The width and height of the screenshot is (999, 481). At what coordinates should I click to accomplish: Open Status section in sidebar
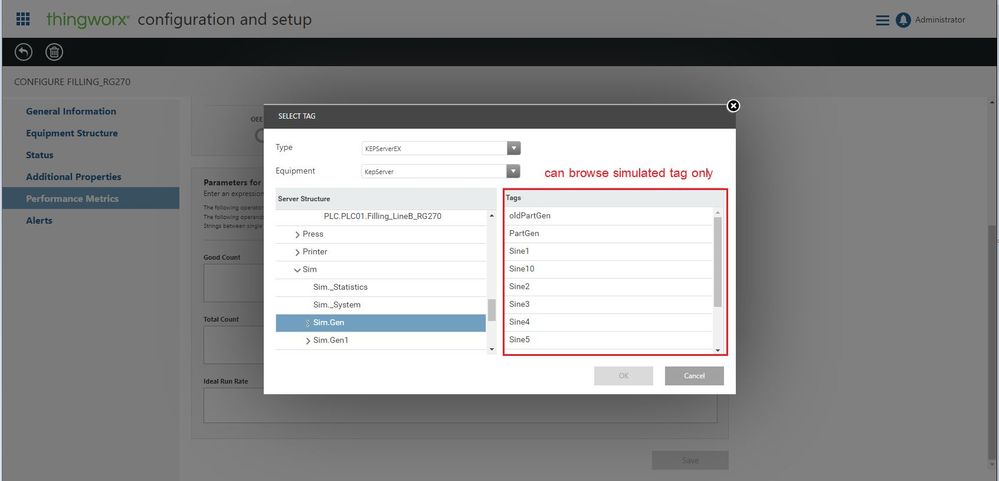(x=40, y=155)
